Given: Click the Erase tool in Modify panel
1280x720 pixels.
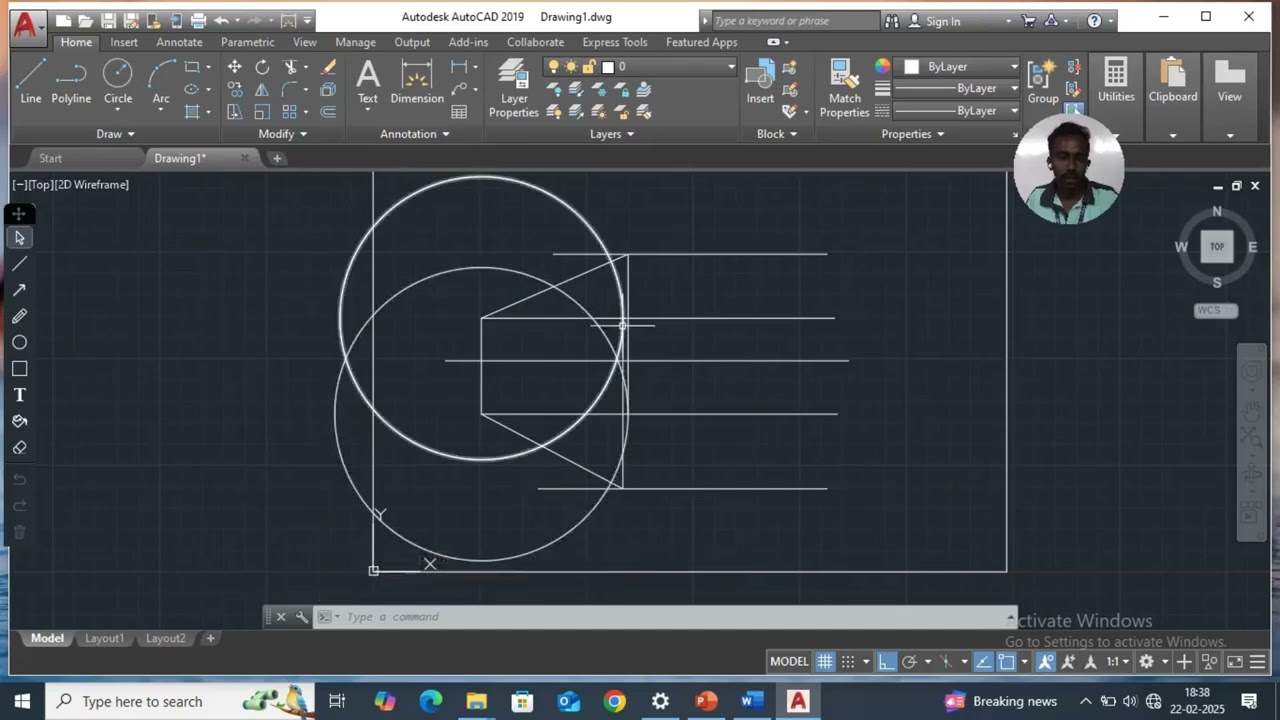Looking at the screenshot, I should click(328, 67).
